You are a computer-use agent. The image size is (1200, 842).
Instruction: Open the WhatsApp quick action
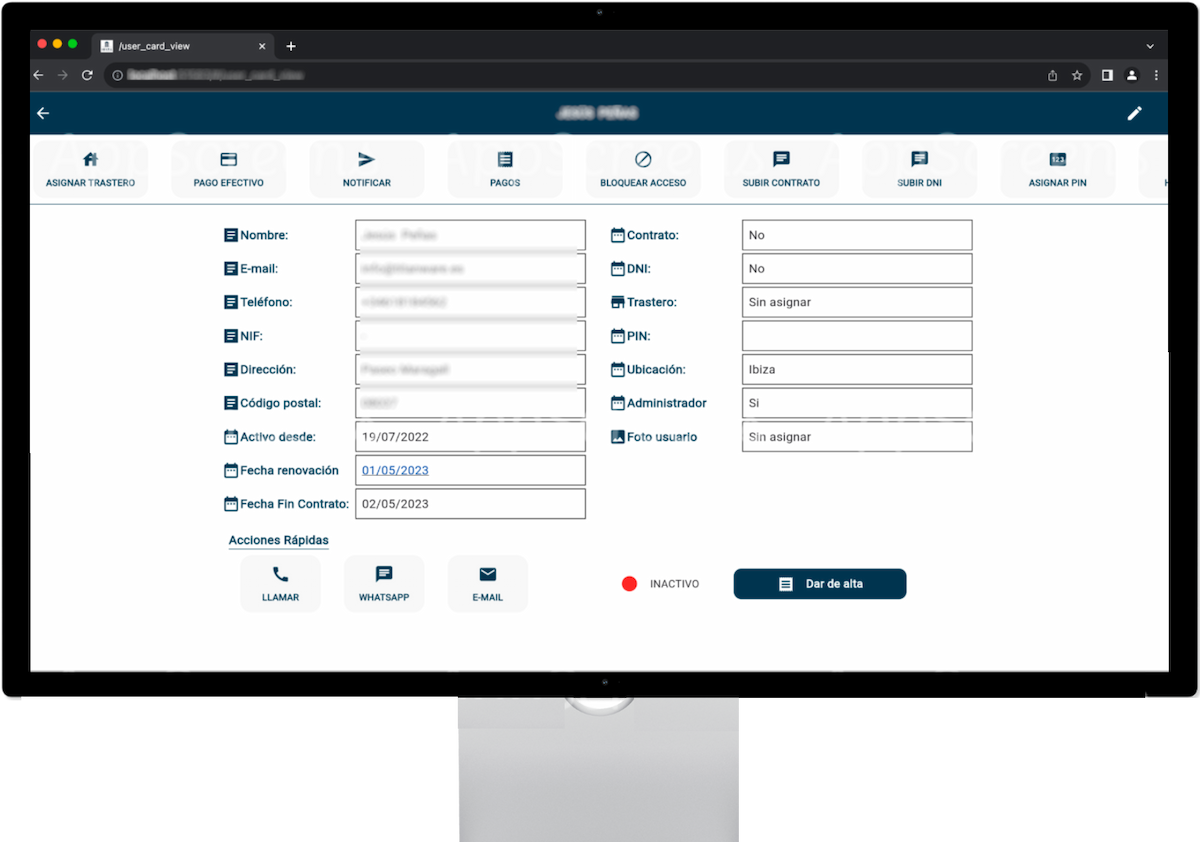(x=384, y=583)
